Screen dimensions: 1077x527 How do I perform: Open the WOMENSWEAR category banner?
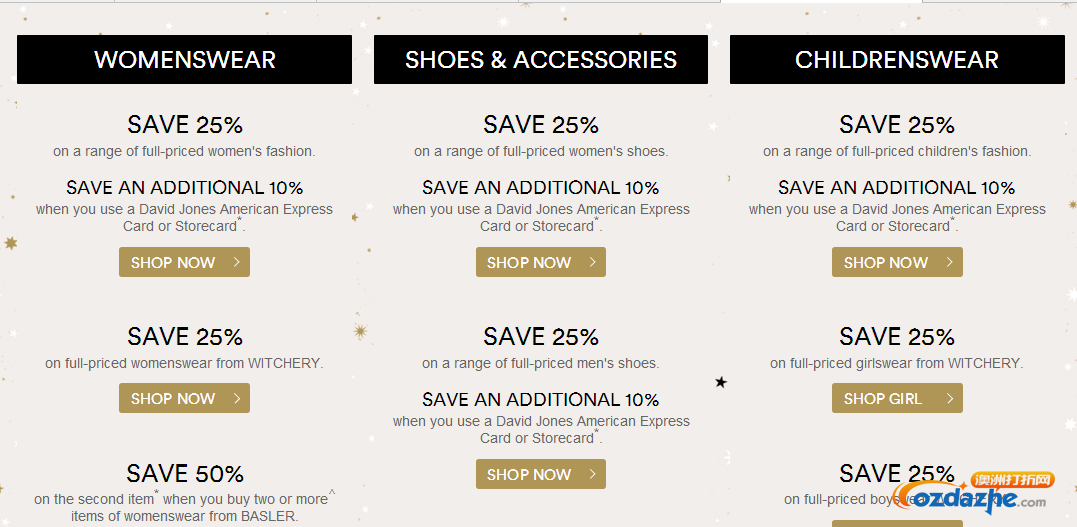(184, 60)
